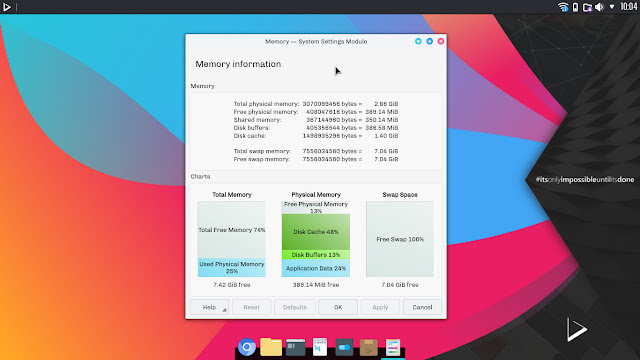Click the 'Total swap memory:' label

262,151
